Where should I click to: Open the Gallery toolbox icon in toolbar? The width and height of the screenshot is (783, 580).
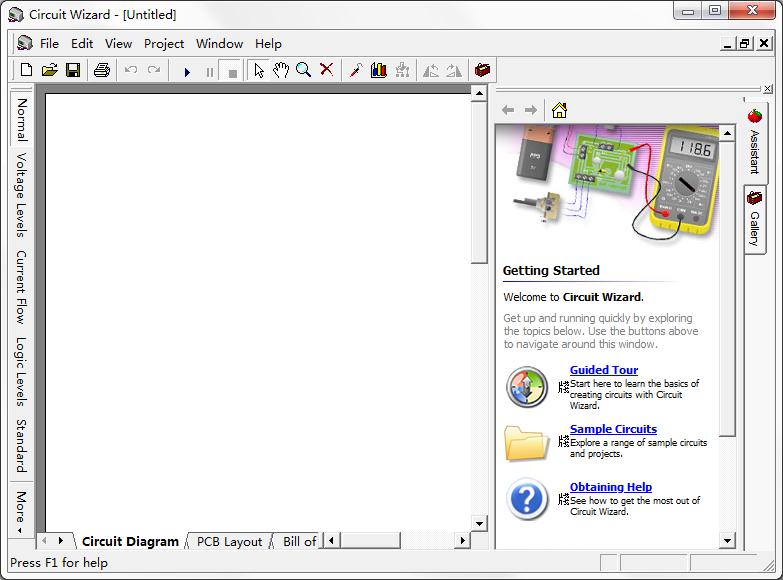click(482, 70)
